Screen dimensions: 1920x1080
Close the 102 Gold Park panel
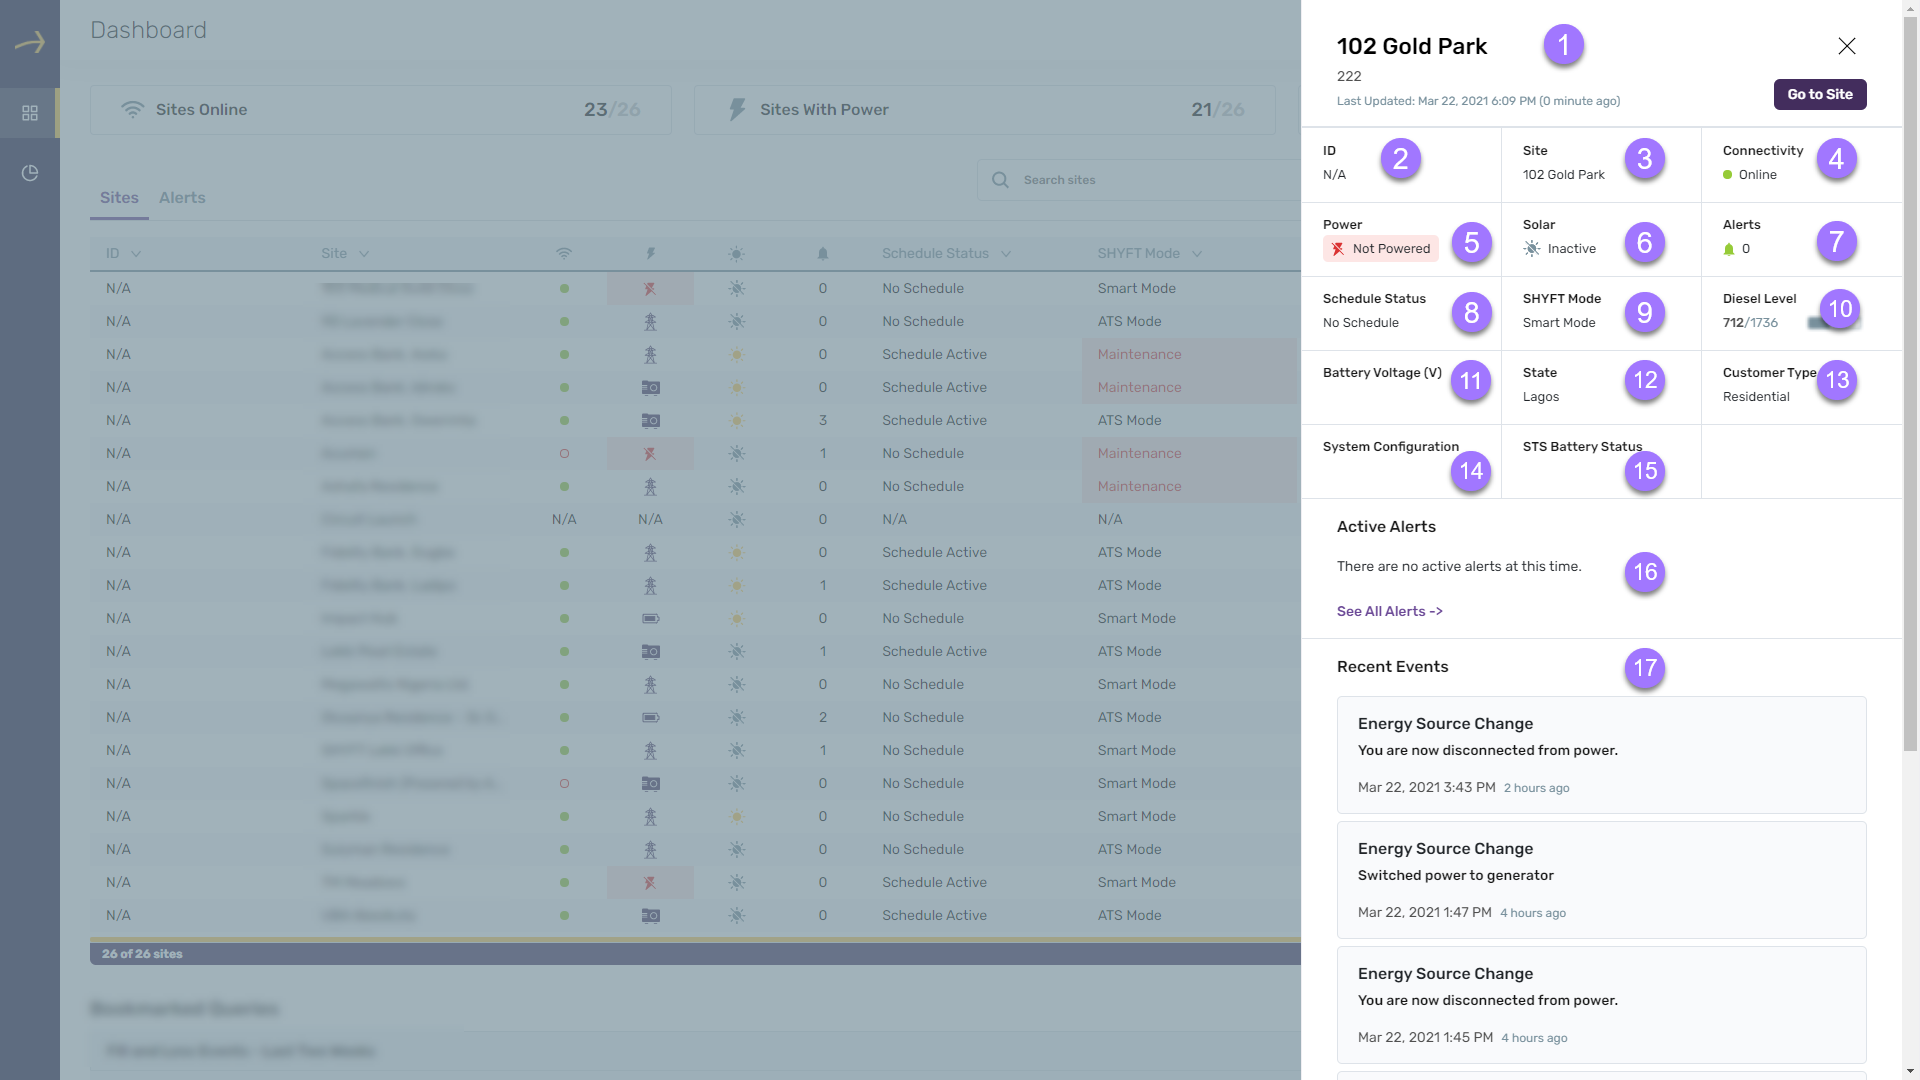(x=1847, y=46)
